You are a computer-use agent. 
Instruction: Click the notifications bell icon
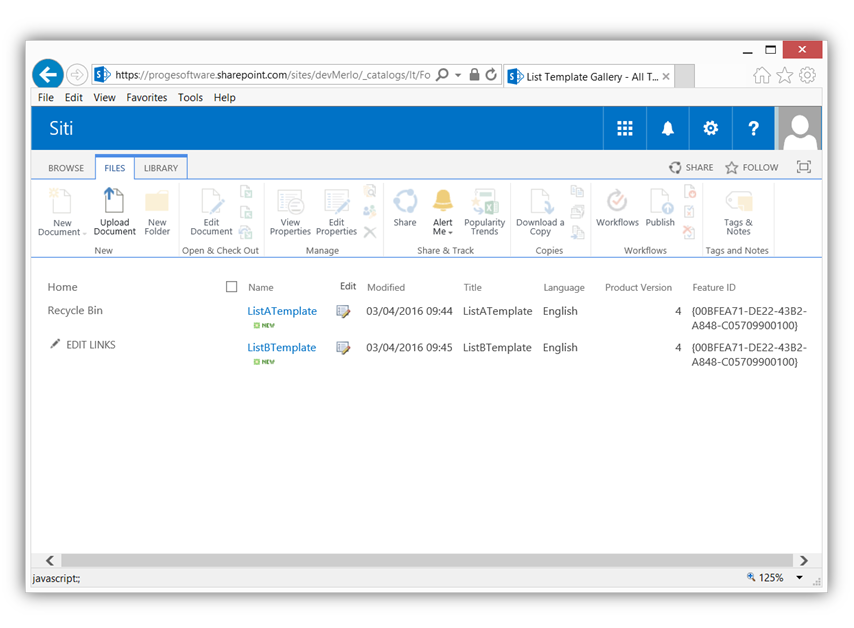667,128
